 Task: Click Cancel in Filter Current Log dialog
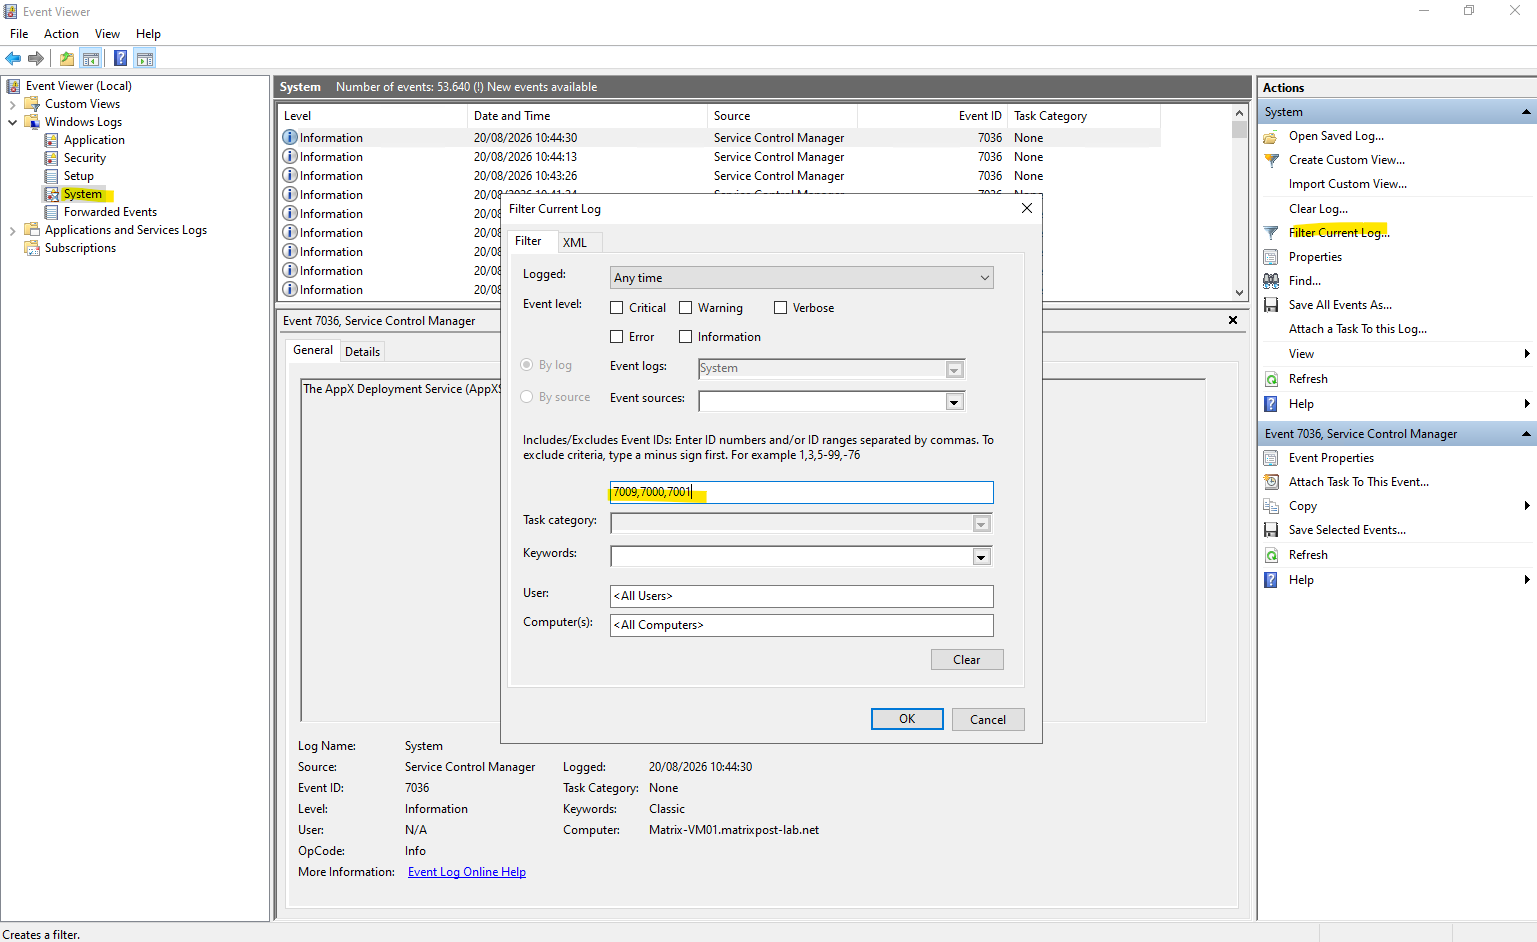tap(988, 719)
